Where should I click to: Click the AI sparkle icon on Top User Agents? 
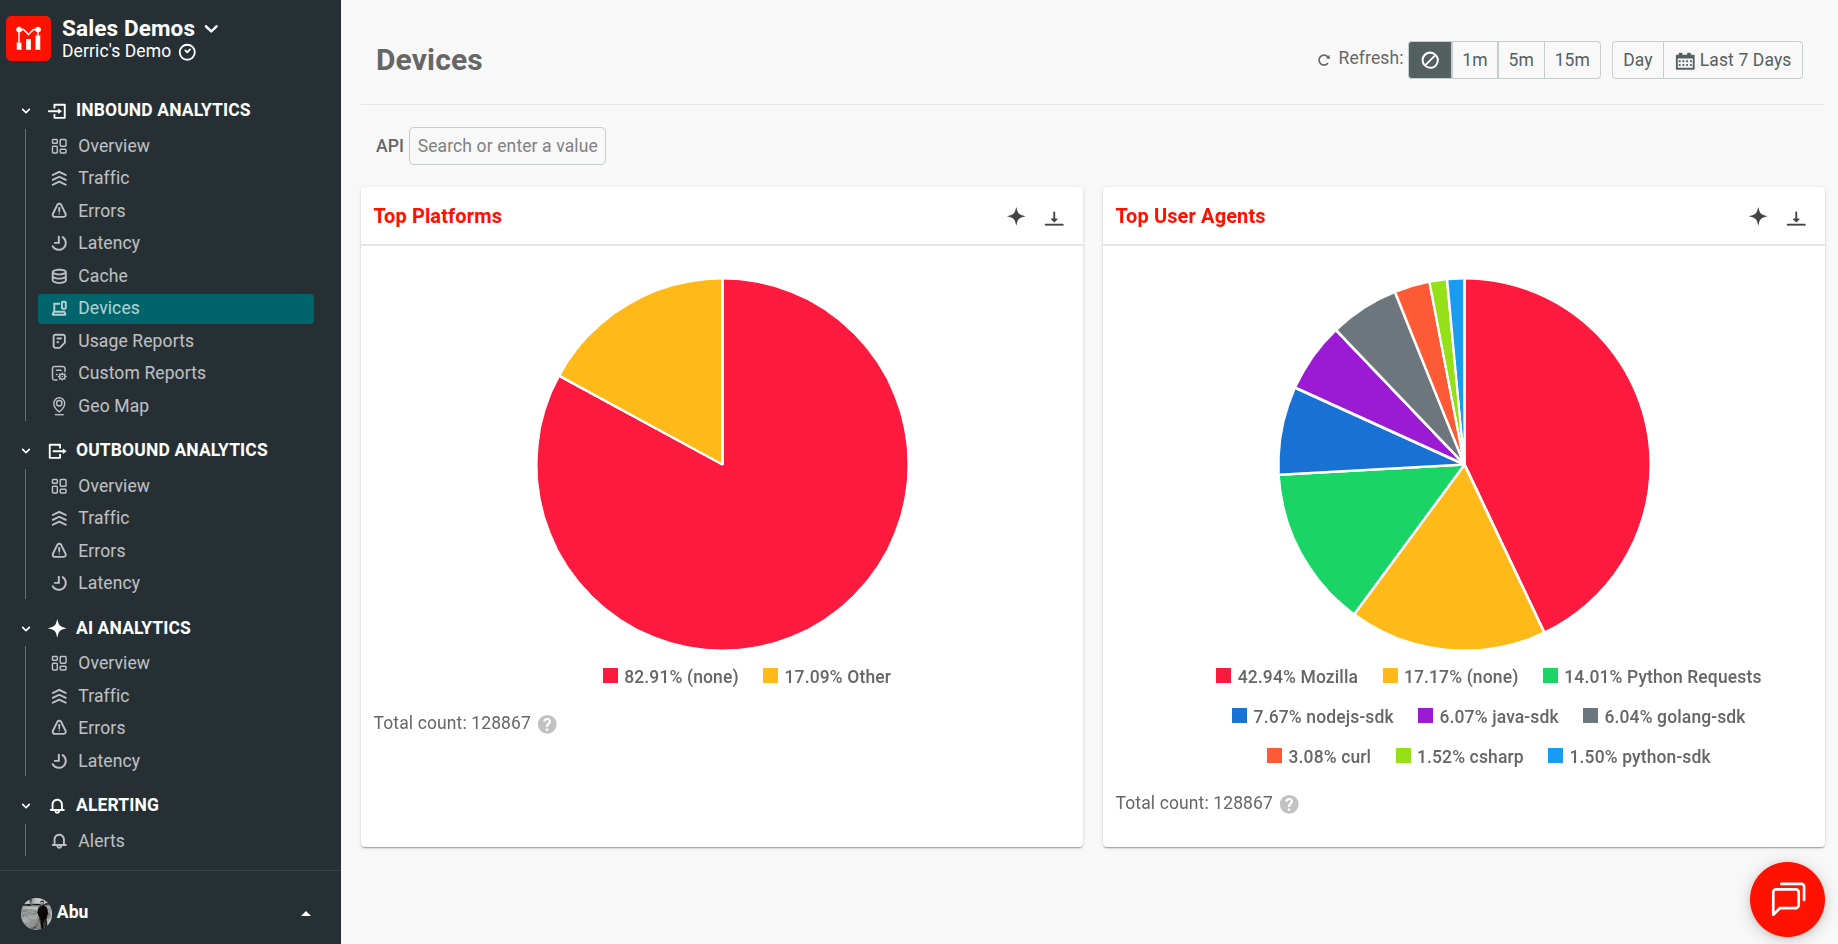click(x=1758, y=216)
